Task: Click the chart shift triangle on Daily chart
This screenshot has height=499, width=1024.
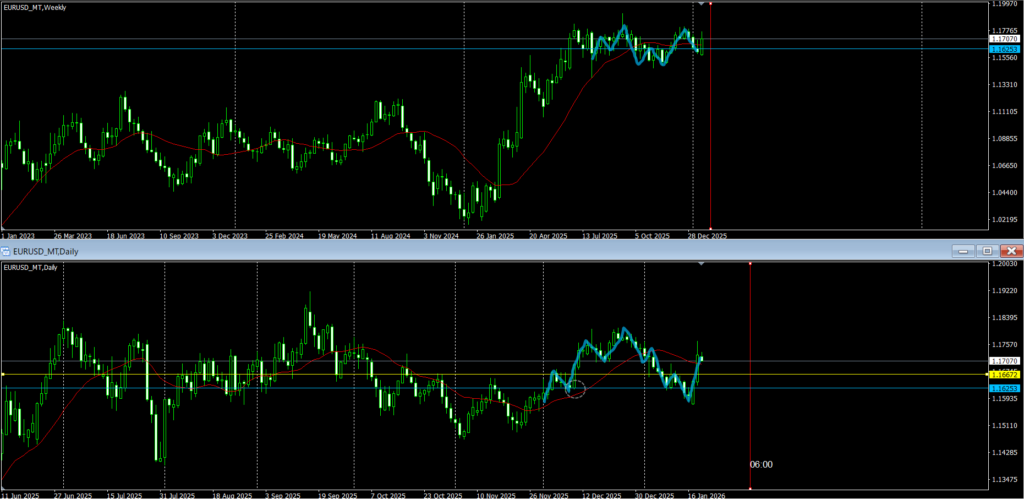Action: (701, 264)
